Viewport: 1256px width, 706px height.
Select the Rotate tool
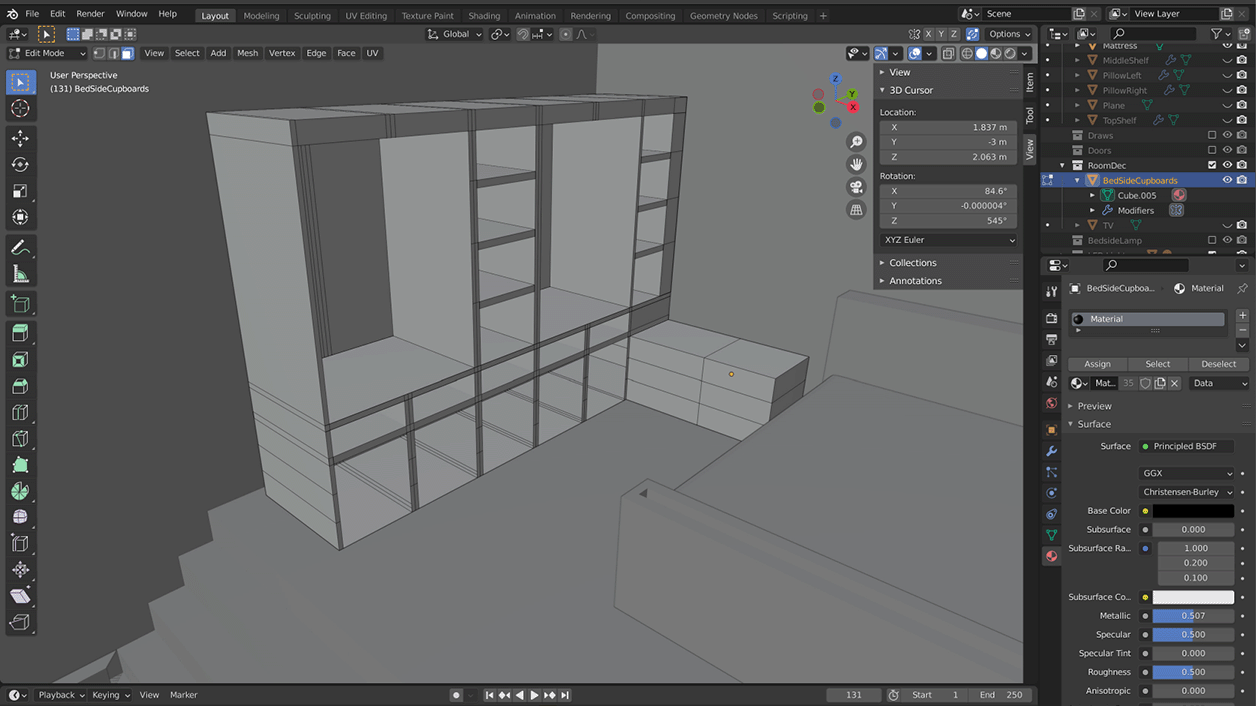click(x=20, y=165)
